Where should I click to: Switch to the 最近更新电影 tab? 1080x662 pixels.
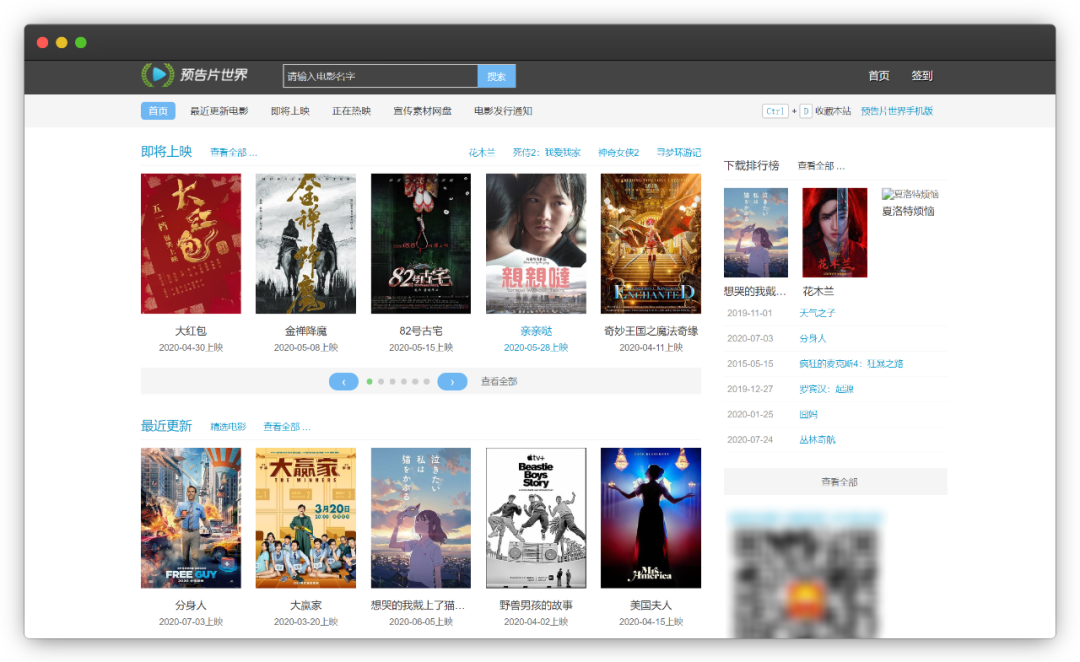[219, 111]
